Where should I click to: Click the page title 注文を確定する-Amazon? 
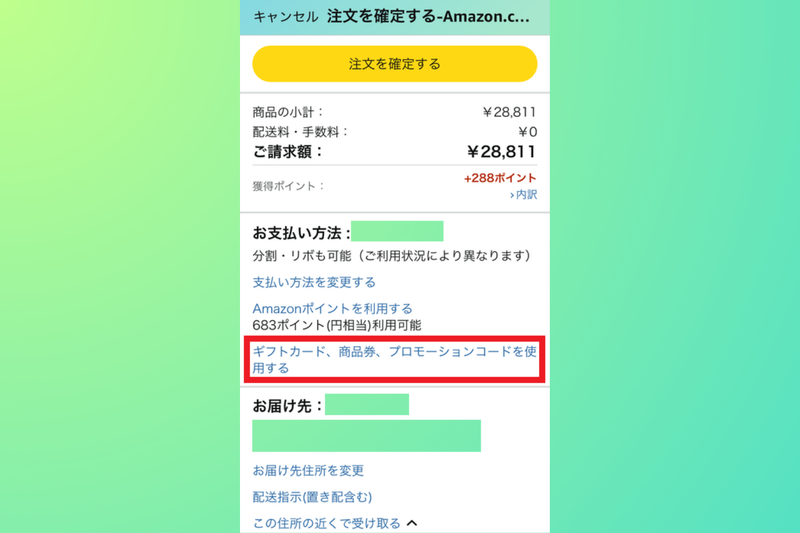[432, 16]
